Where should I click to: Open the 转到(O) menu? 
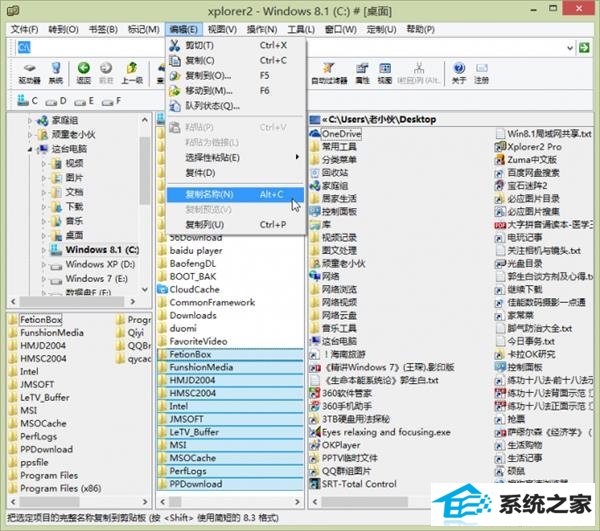pyautogui.click(x=64, y=29)
